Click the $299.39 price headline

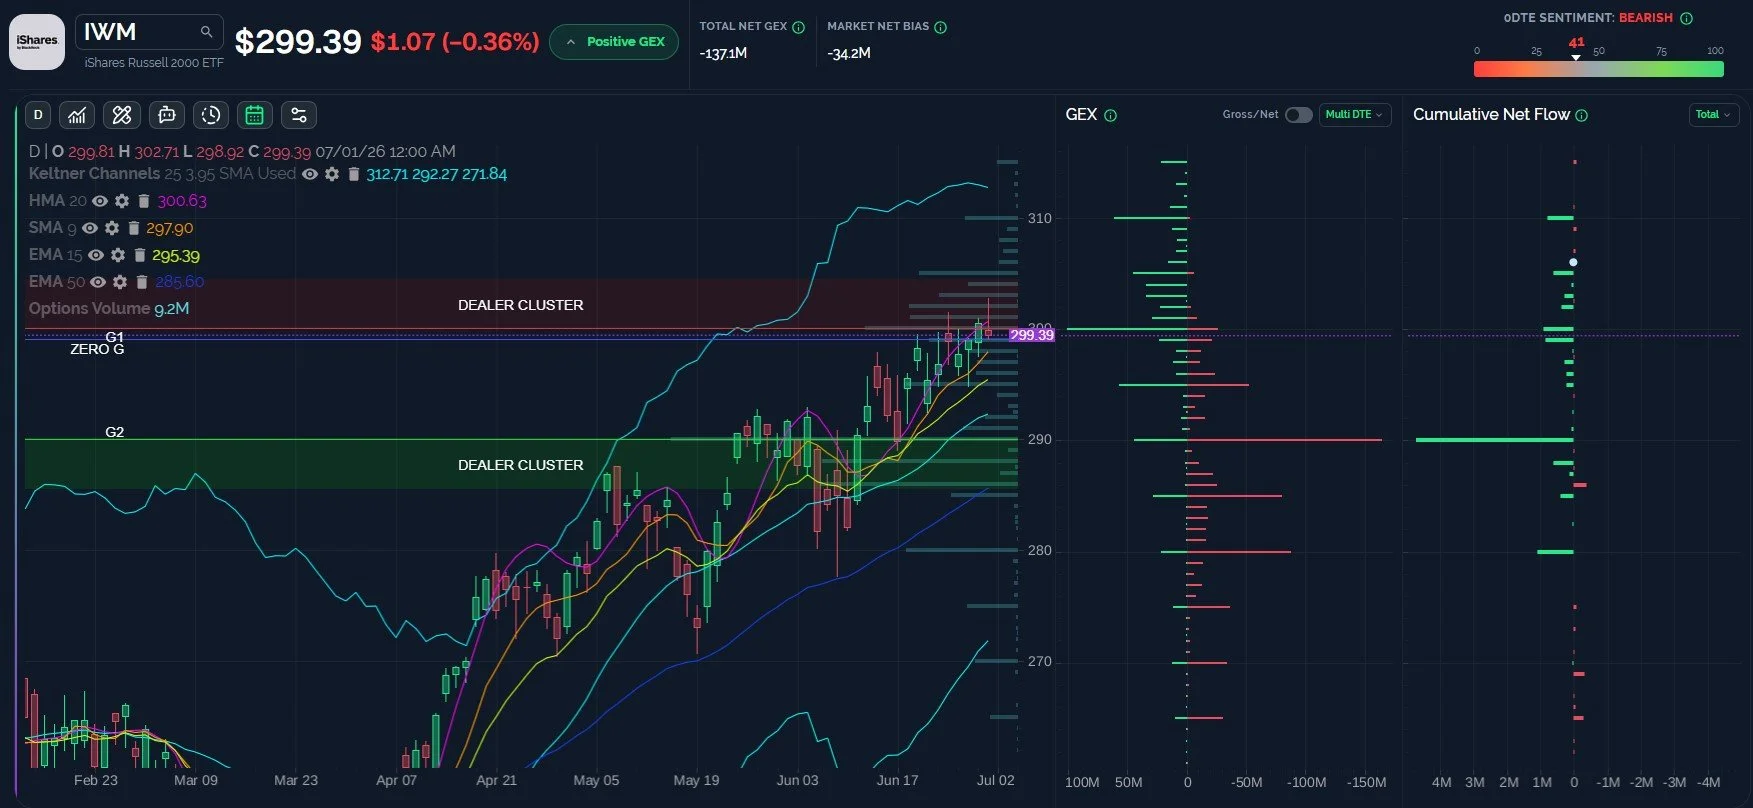[x=298, y=42]
